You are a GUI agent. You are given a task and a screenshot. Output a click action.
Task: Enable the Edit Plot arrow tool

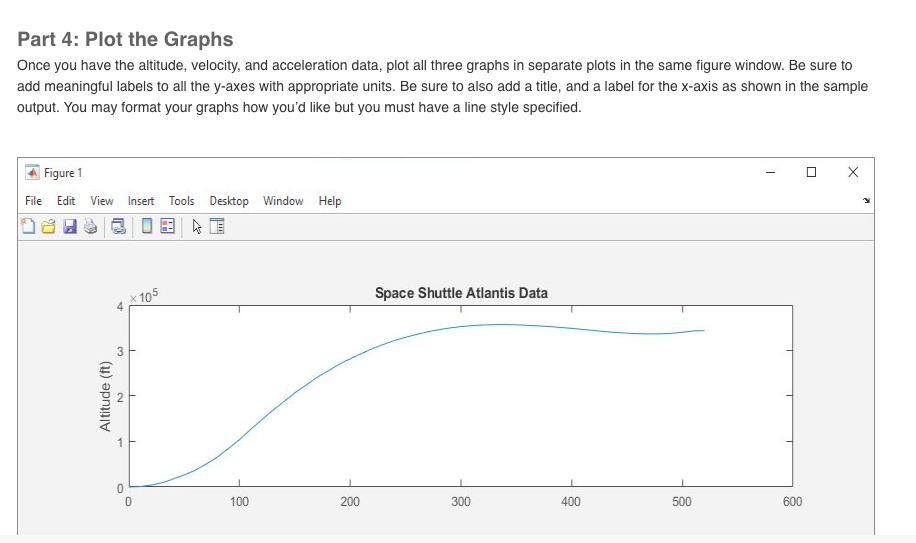(197, 227)
